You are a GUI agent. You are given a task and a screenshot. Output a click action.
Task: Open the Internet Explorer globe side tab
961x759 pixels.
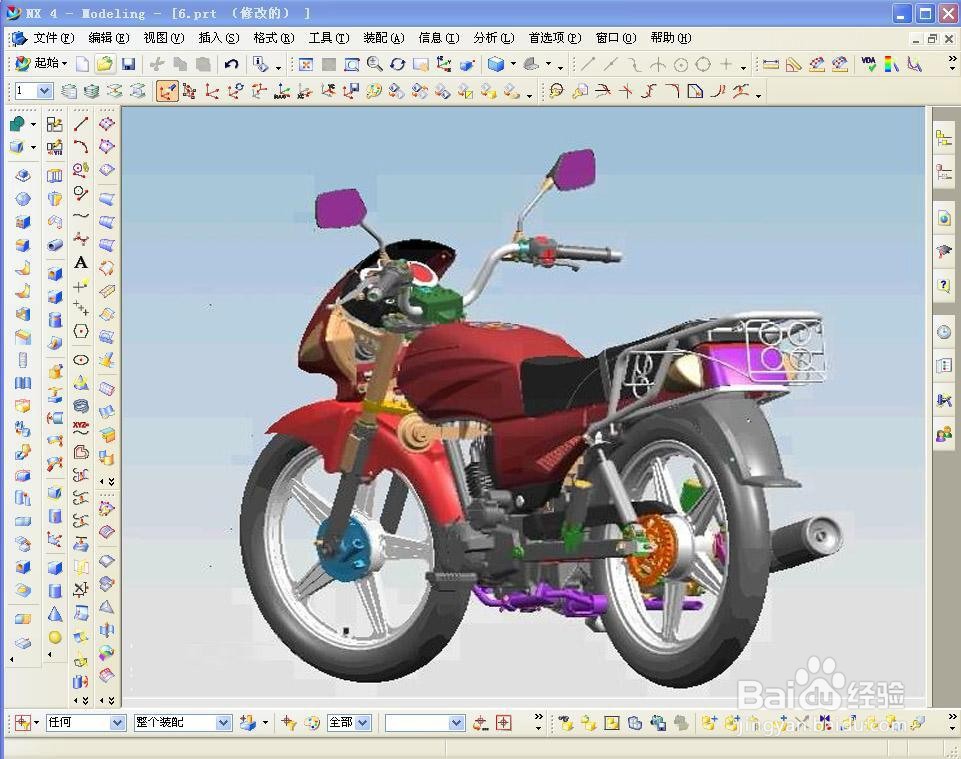944,218
